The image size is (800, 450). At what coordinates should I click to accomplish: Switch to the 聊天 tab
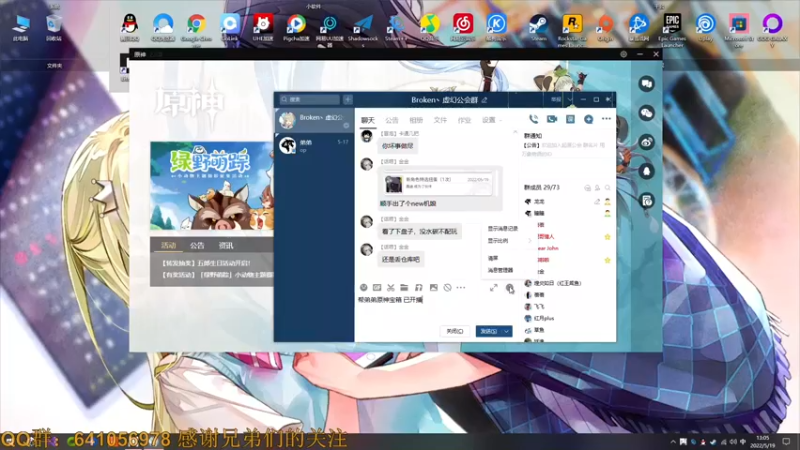(x=368, y=120)
